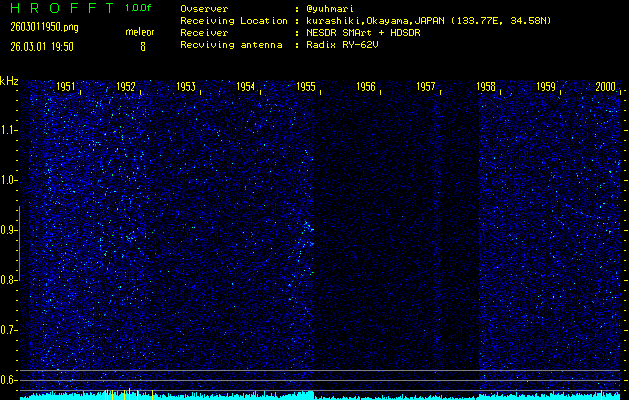Viewport: 629px width, 400px height.
Task: Click the 1.0 kHz axis label
Action: (7, 181)
